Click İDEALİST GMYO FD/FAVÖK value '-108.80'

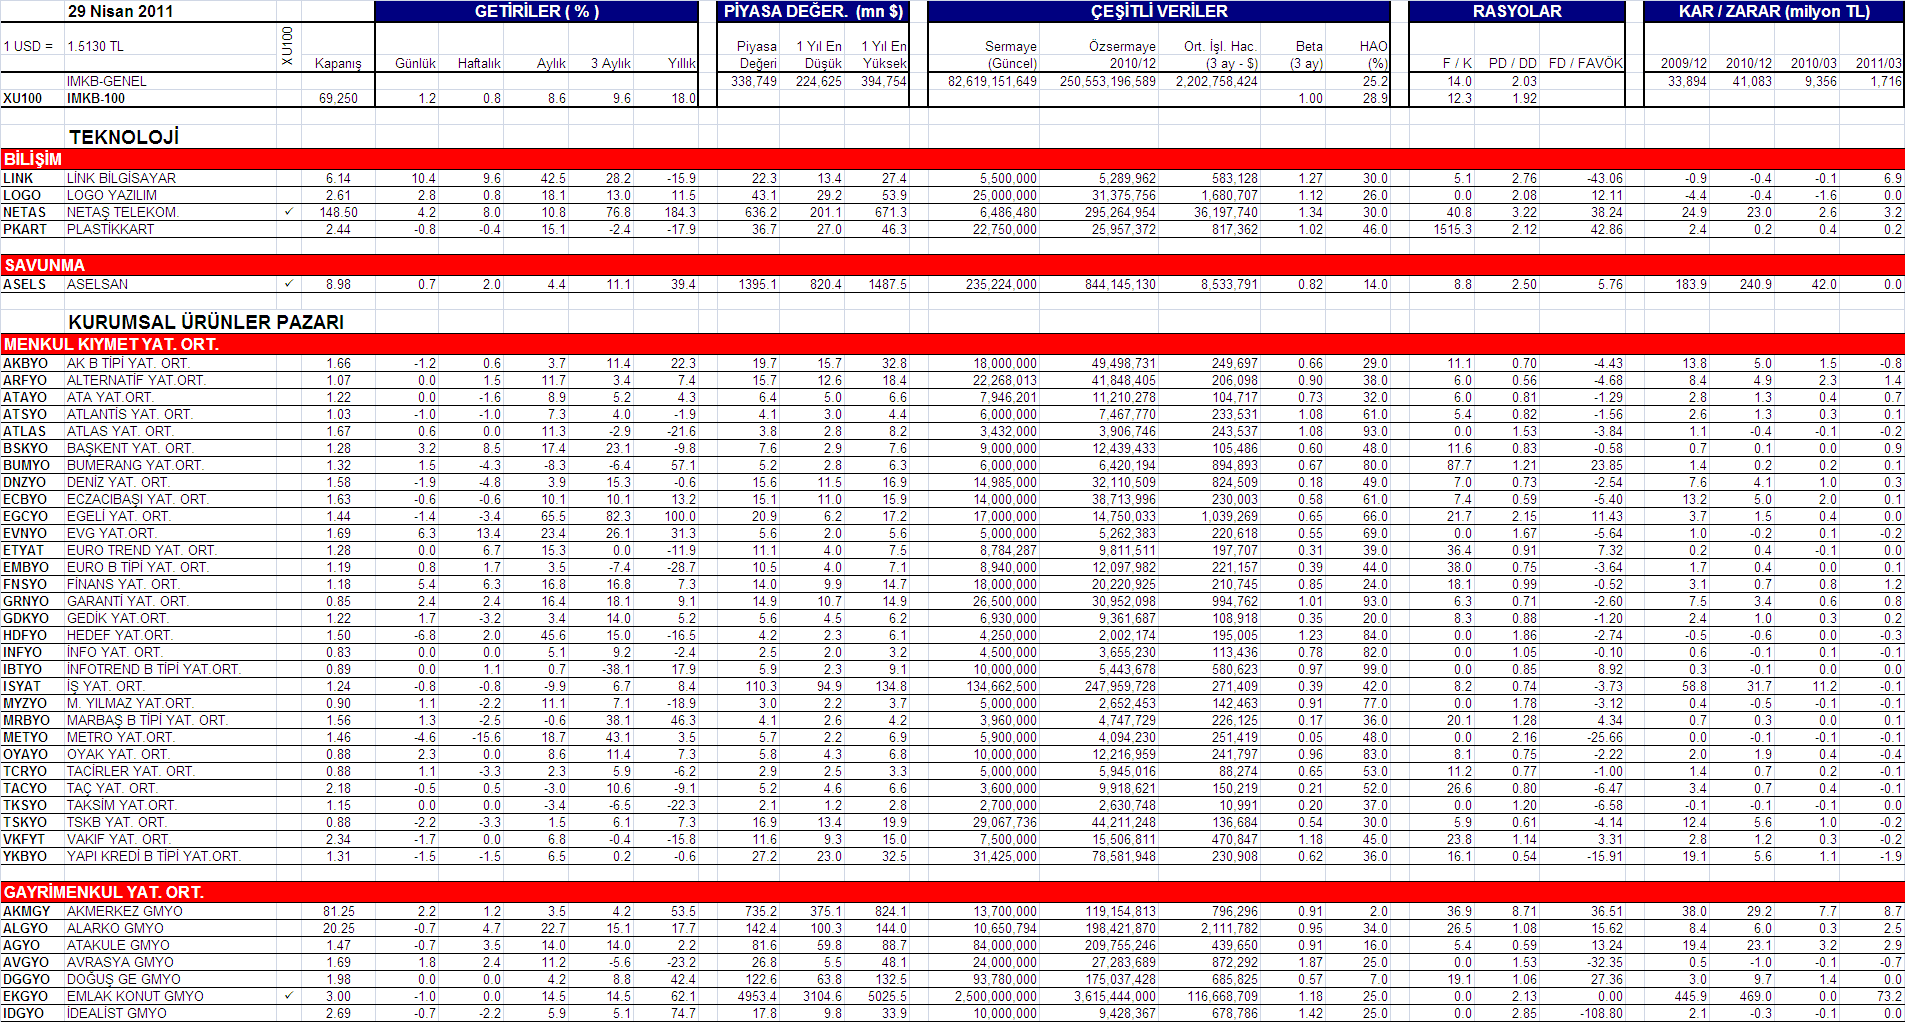click(x=1602, y=1013)
